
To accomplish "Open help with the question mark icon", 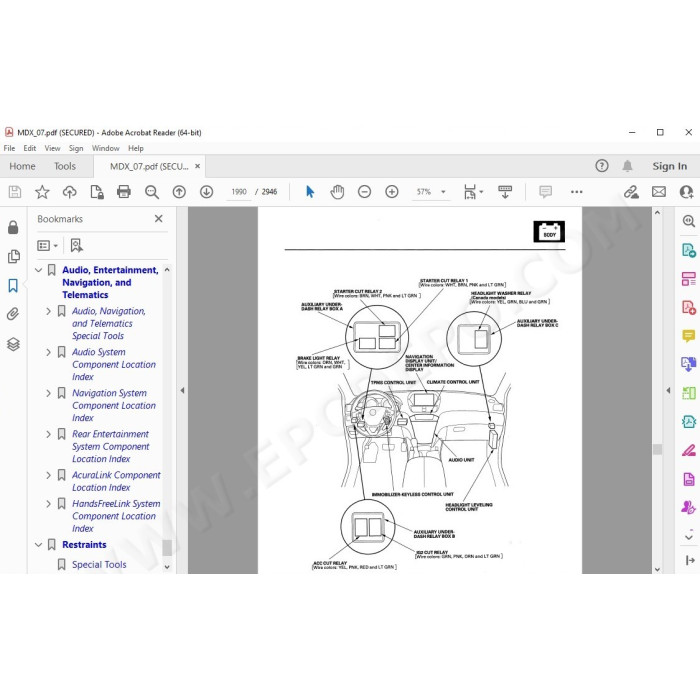I will [x=602, y=166].
